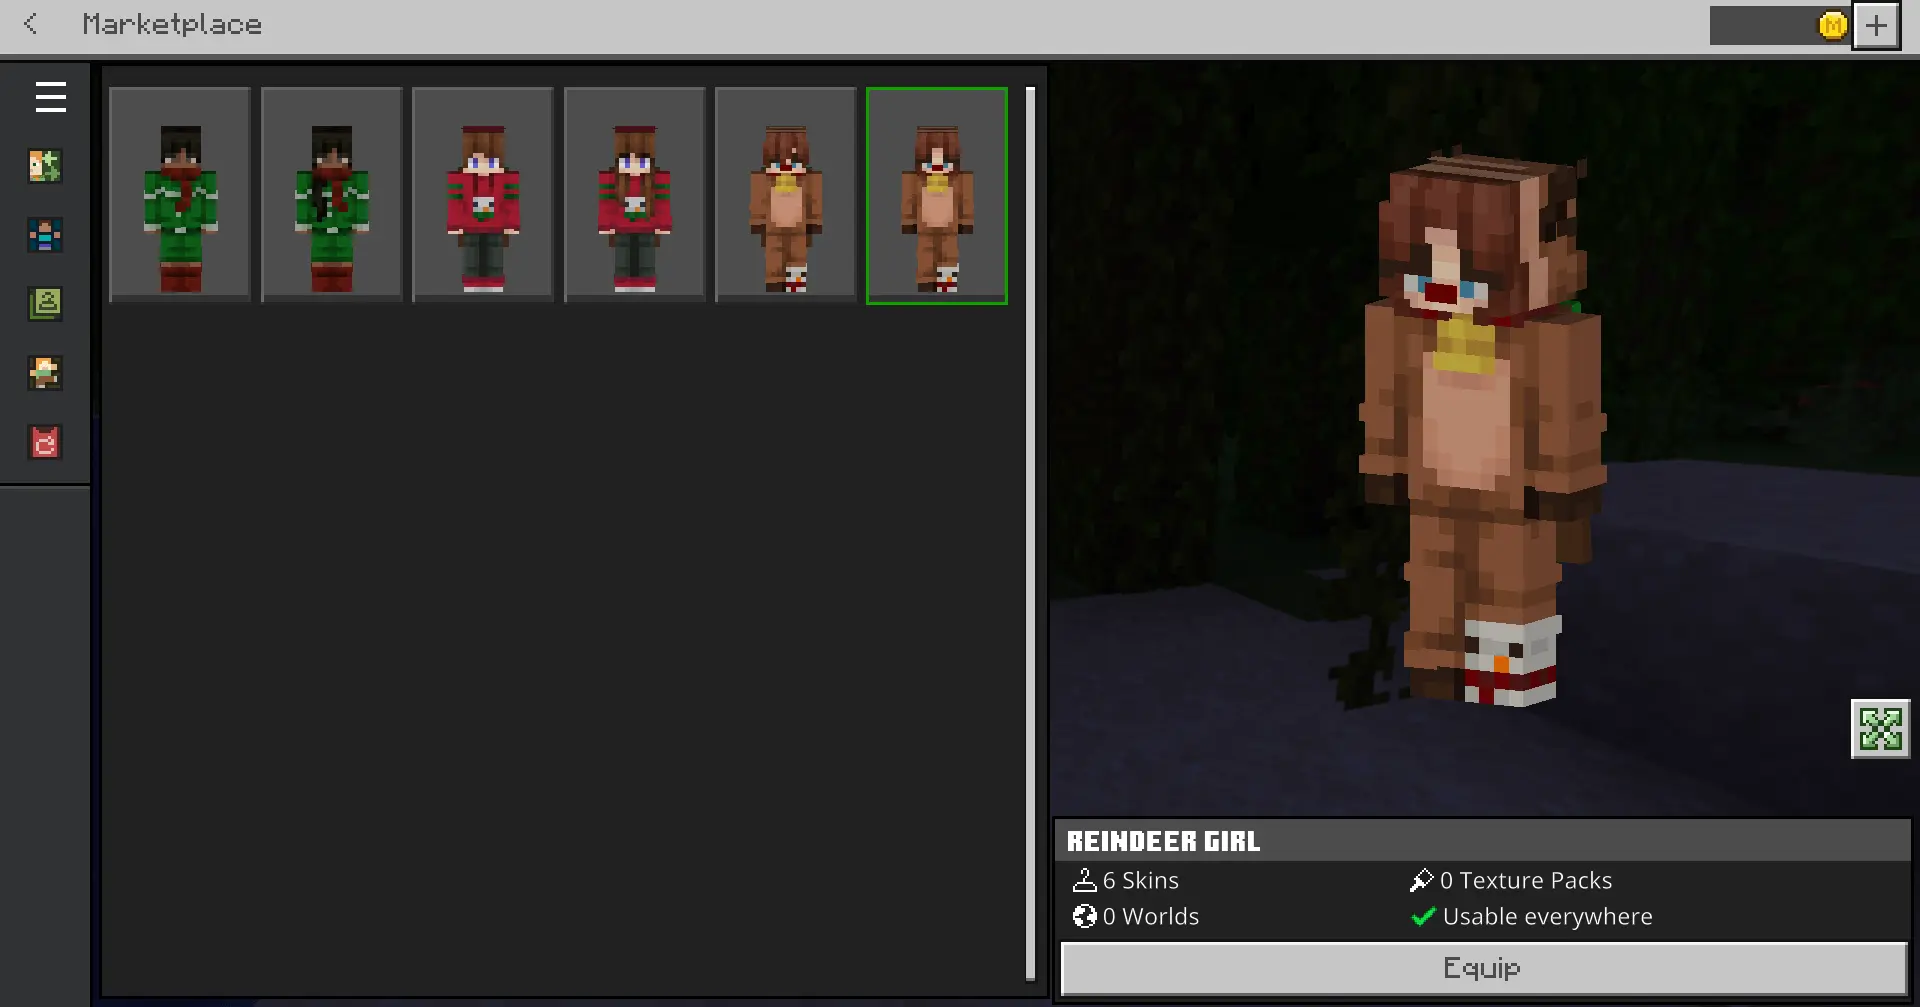1920x1007 pixels.
Task: Select the running Alex sidebar icon
Action: coord(45,373)
